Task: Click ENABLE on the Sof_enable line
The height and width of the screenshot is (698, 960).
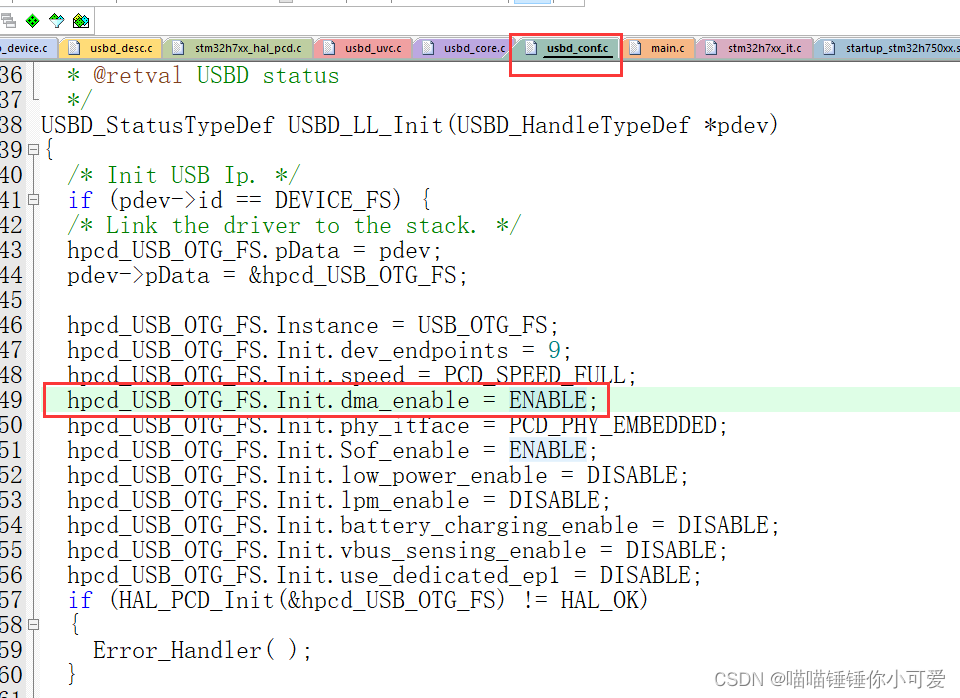Action: (x=547, y=451)
